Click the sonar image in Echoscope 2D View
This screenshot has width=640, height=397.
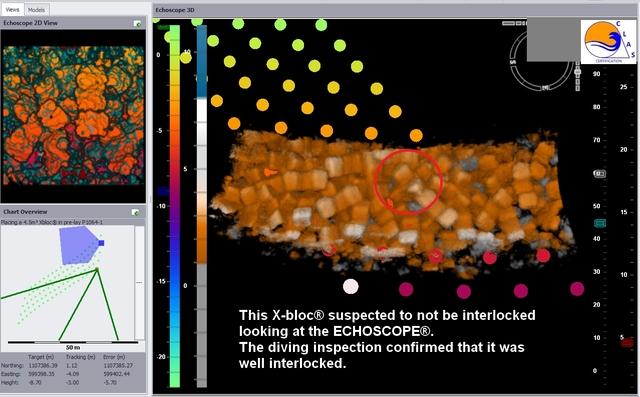73,115
